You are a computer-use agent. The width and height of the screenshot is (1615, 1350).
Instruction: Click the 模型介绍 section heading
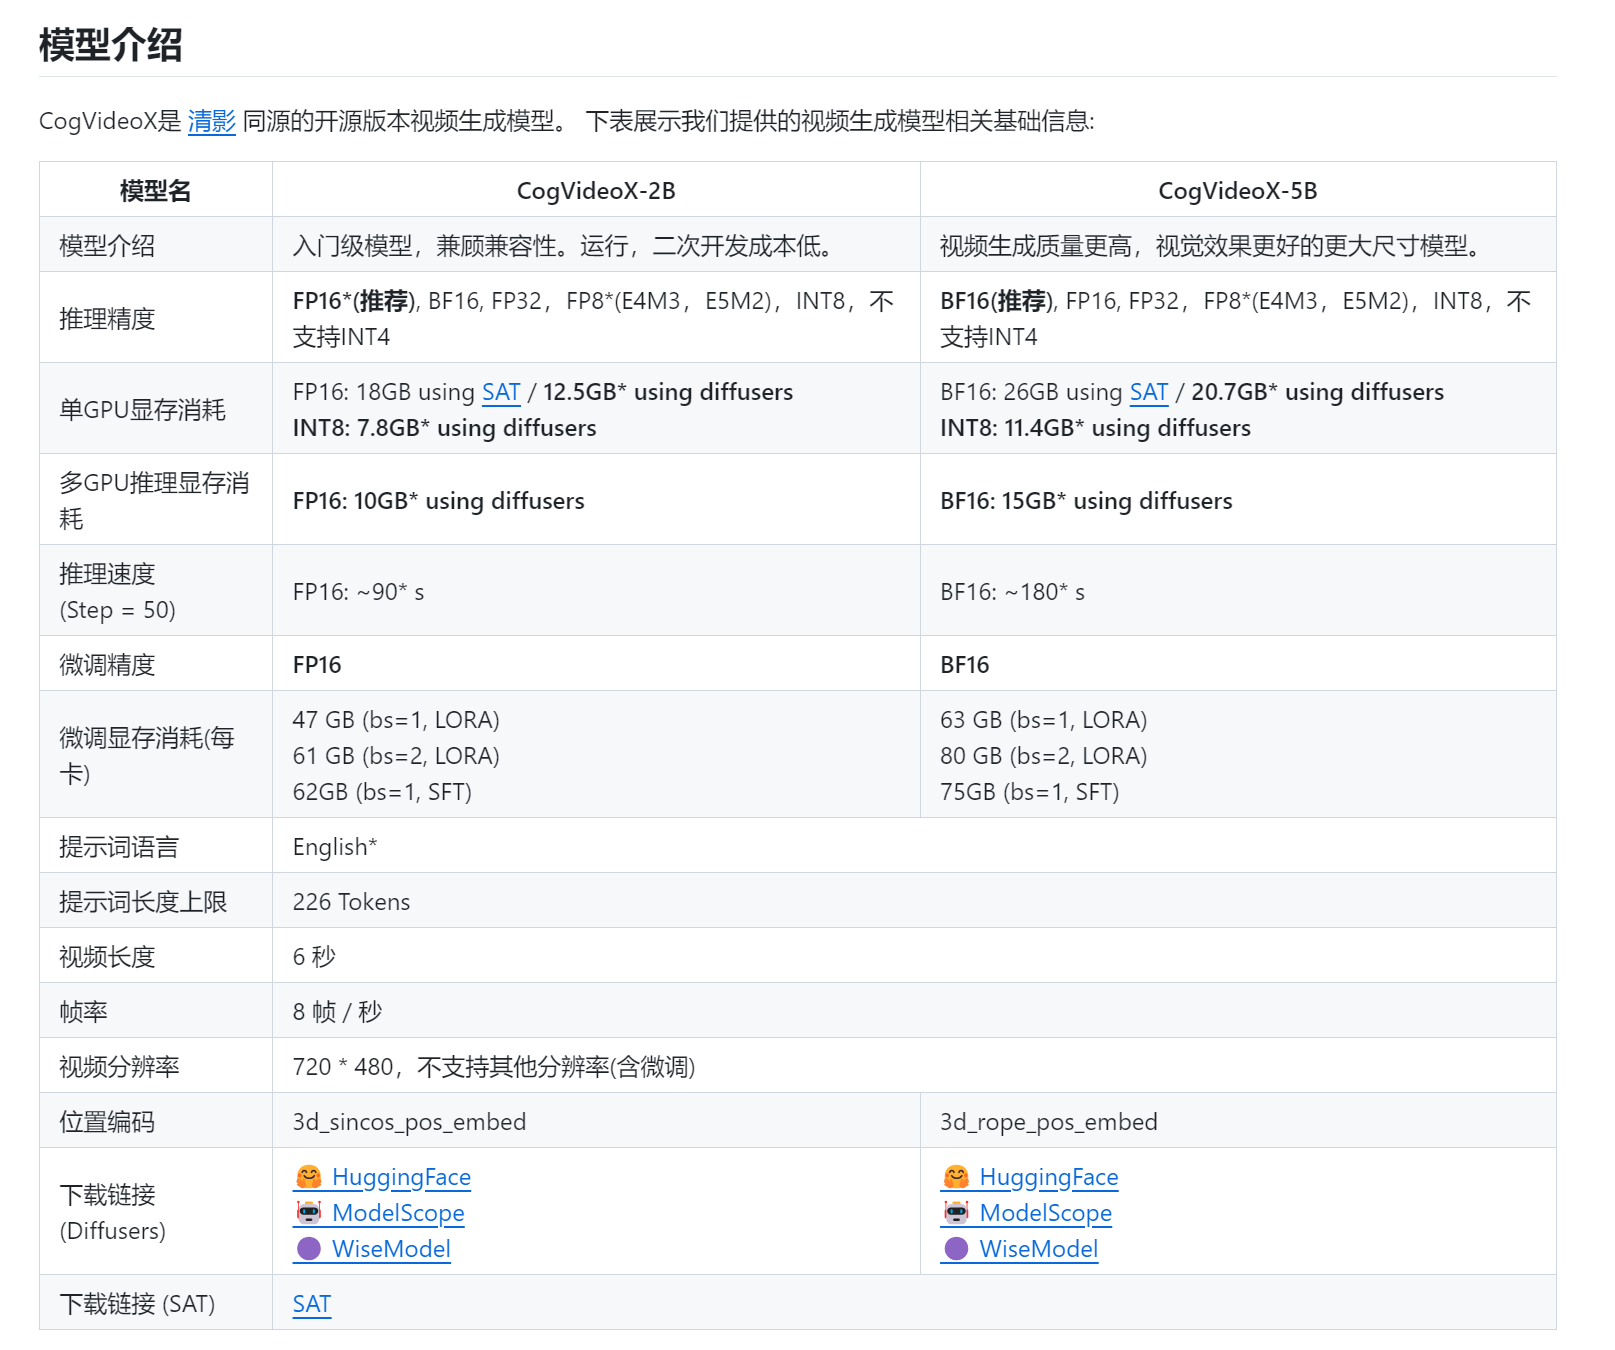[110, 45]
